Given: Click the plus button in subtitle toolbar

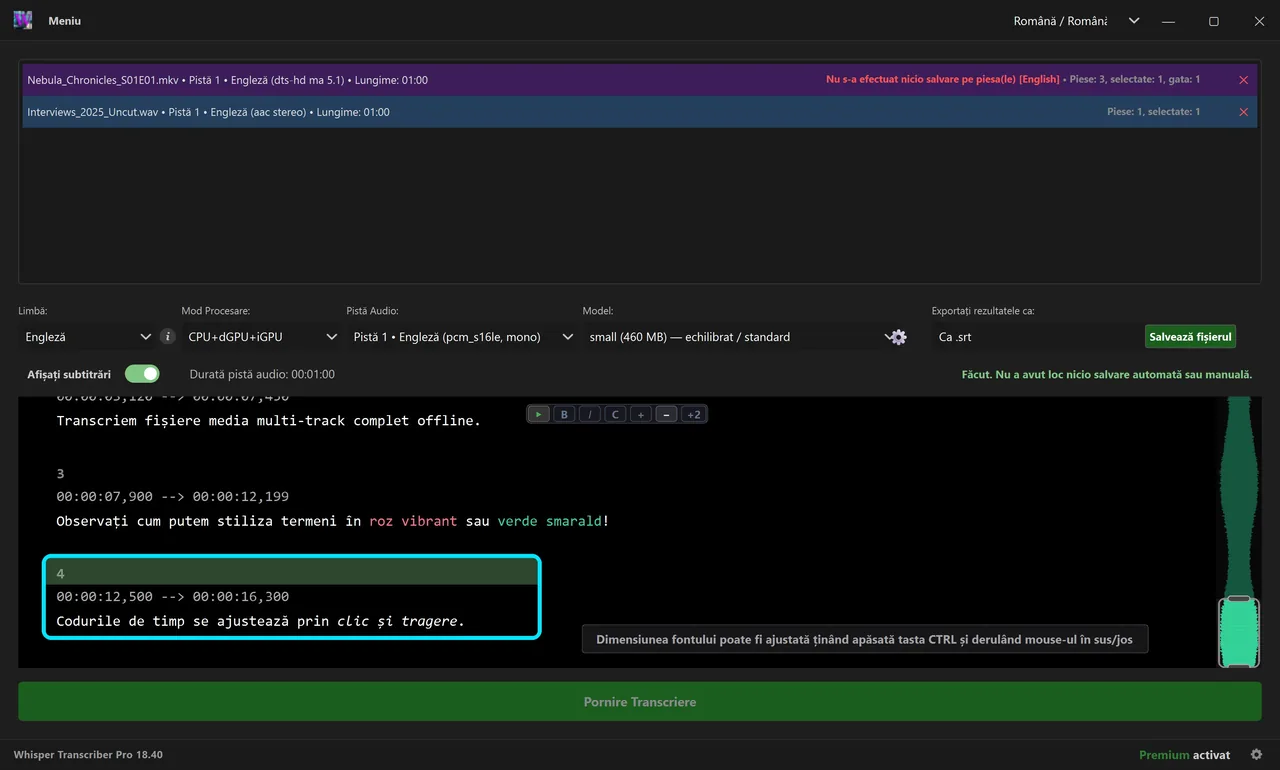Looking at the screenshot, I should pyautogui.click(x=641, y=414).
